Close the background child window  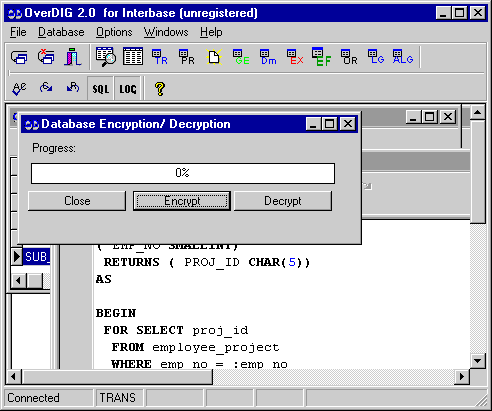[x=448, y=117]
